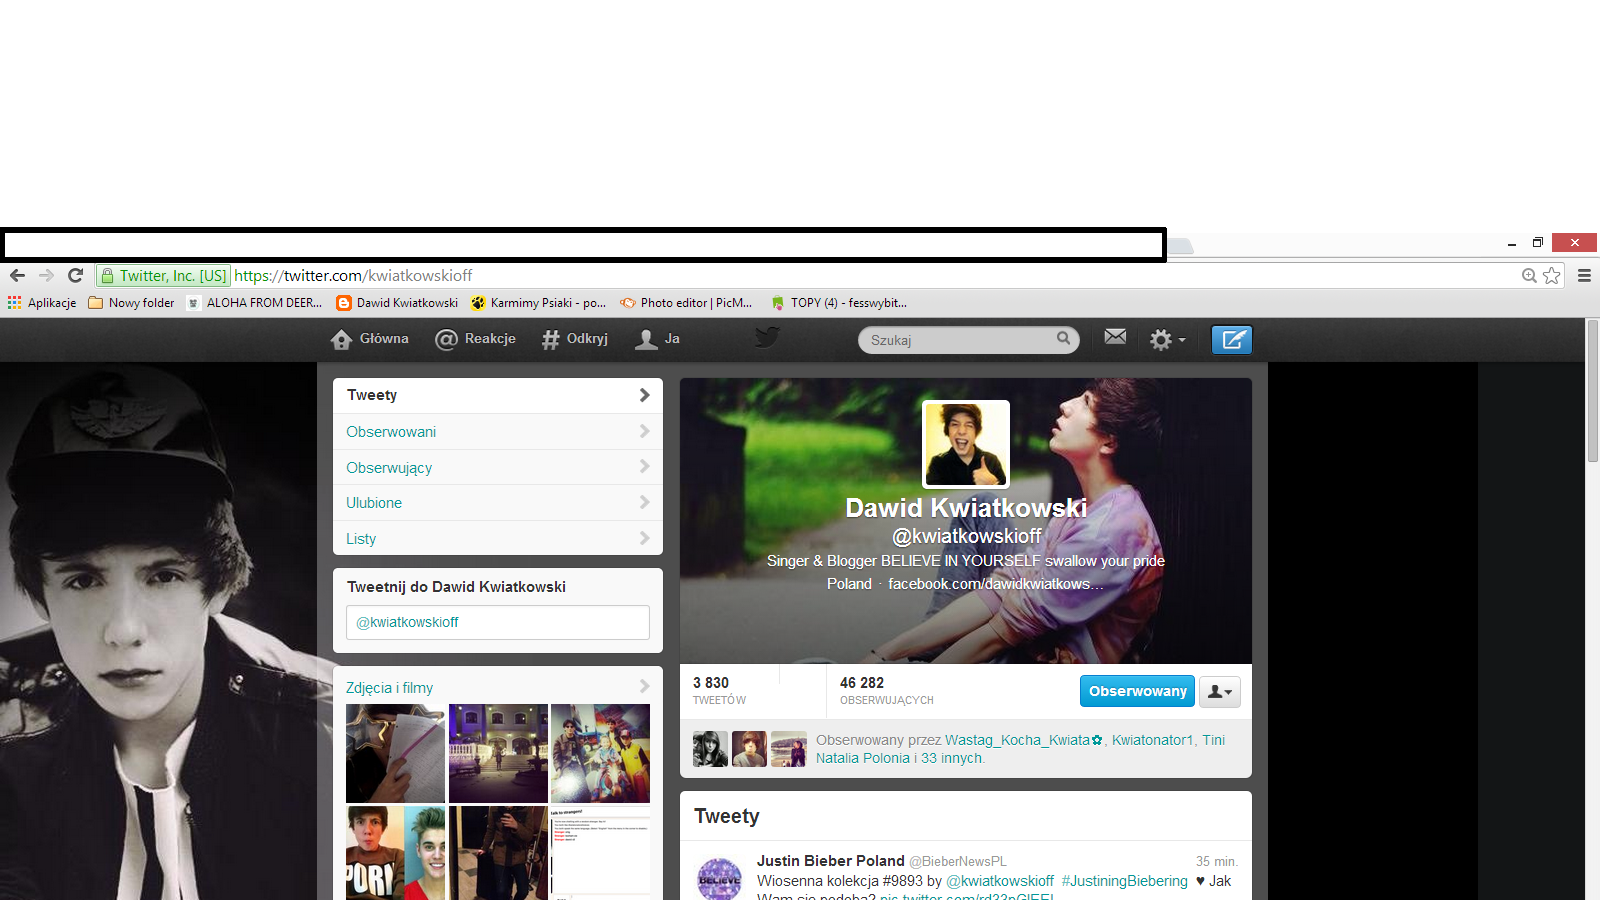Open a new browser tab
The width and height of the screenshot is (1600, 900).
click(1181, 246)
